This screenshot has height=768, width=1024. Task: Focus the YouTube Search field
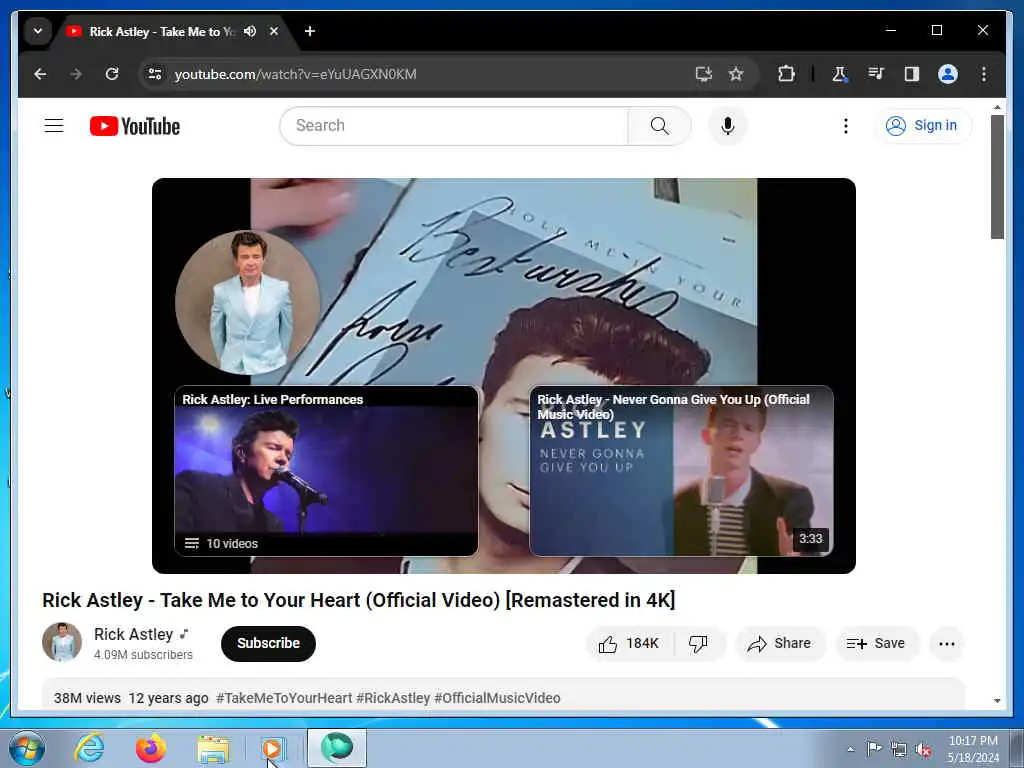click(x=455, y=125)
